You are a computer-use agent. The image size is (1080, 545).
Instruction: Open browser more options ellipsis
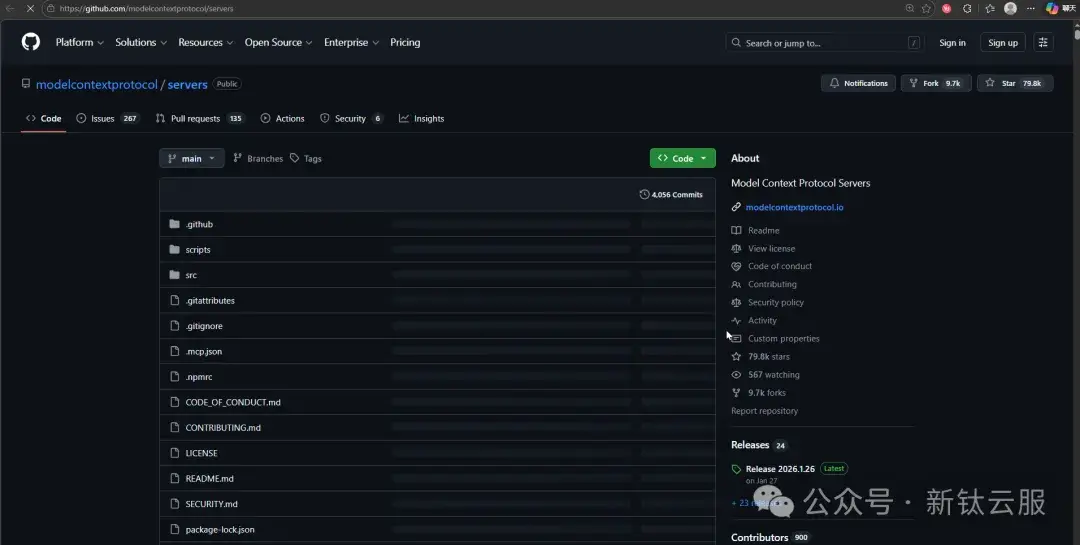1030,8
